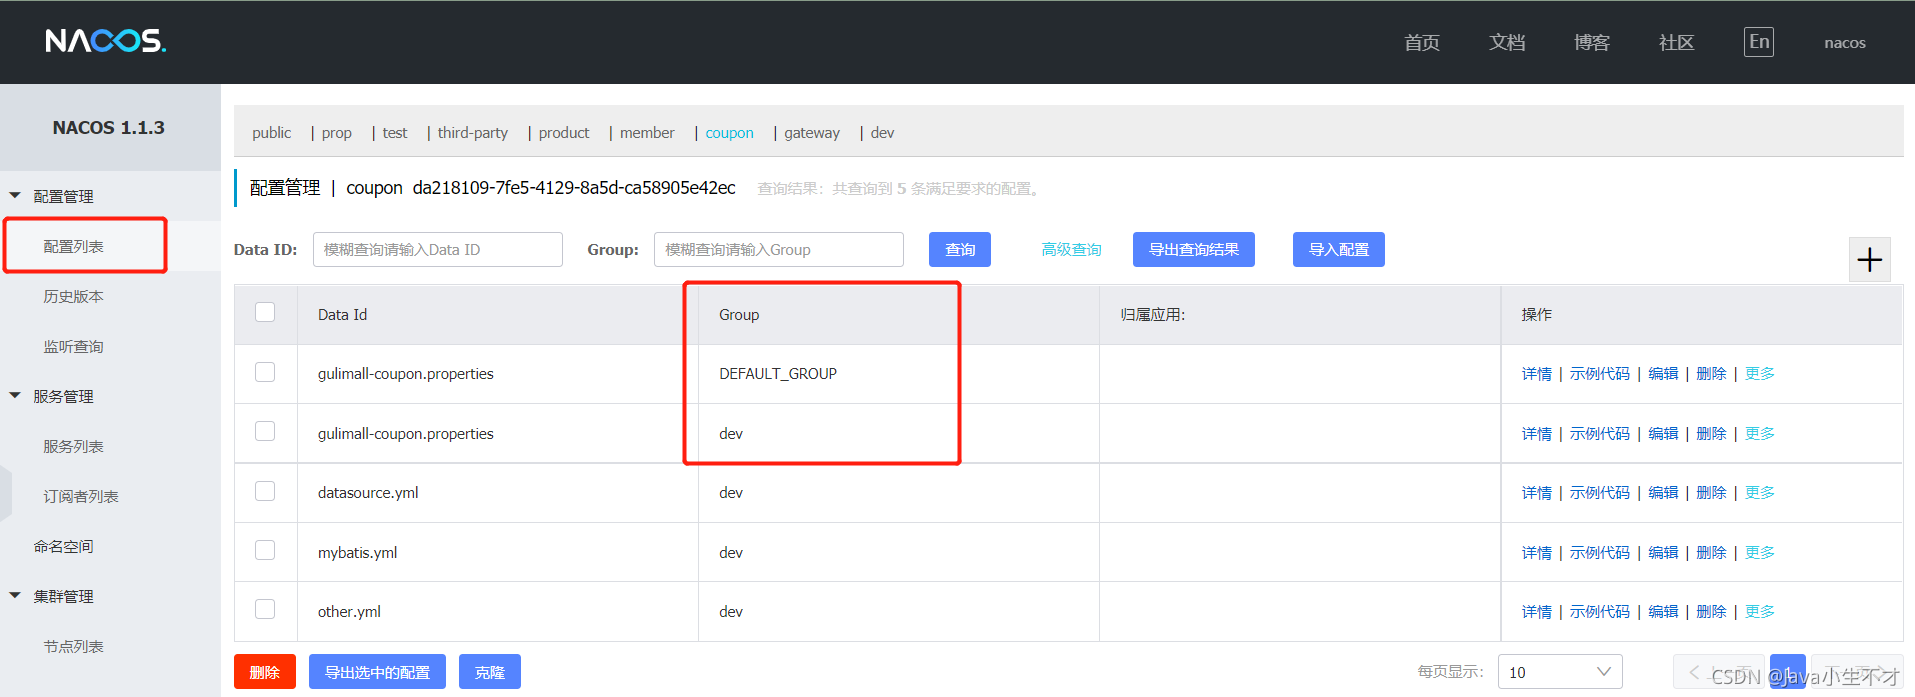Open the page size dropdown showing 10
Image resolution: width=1915 pixels, height=697 pixels.
tap(1560, 672)
